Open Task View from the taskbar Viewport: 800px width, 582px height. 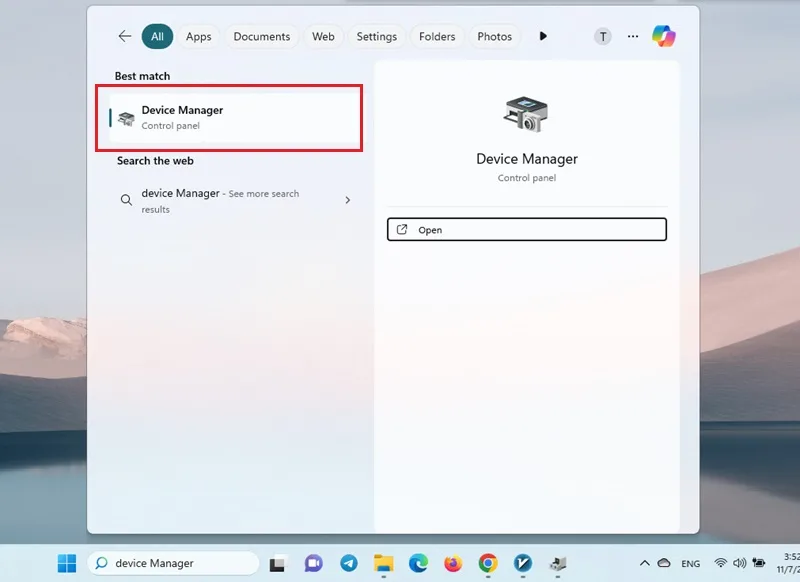[x=278, y=563]
